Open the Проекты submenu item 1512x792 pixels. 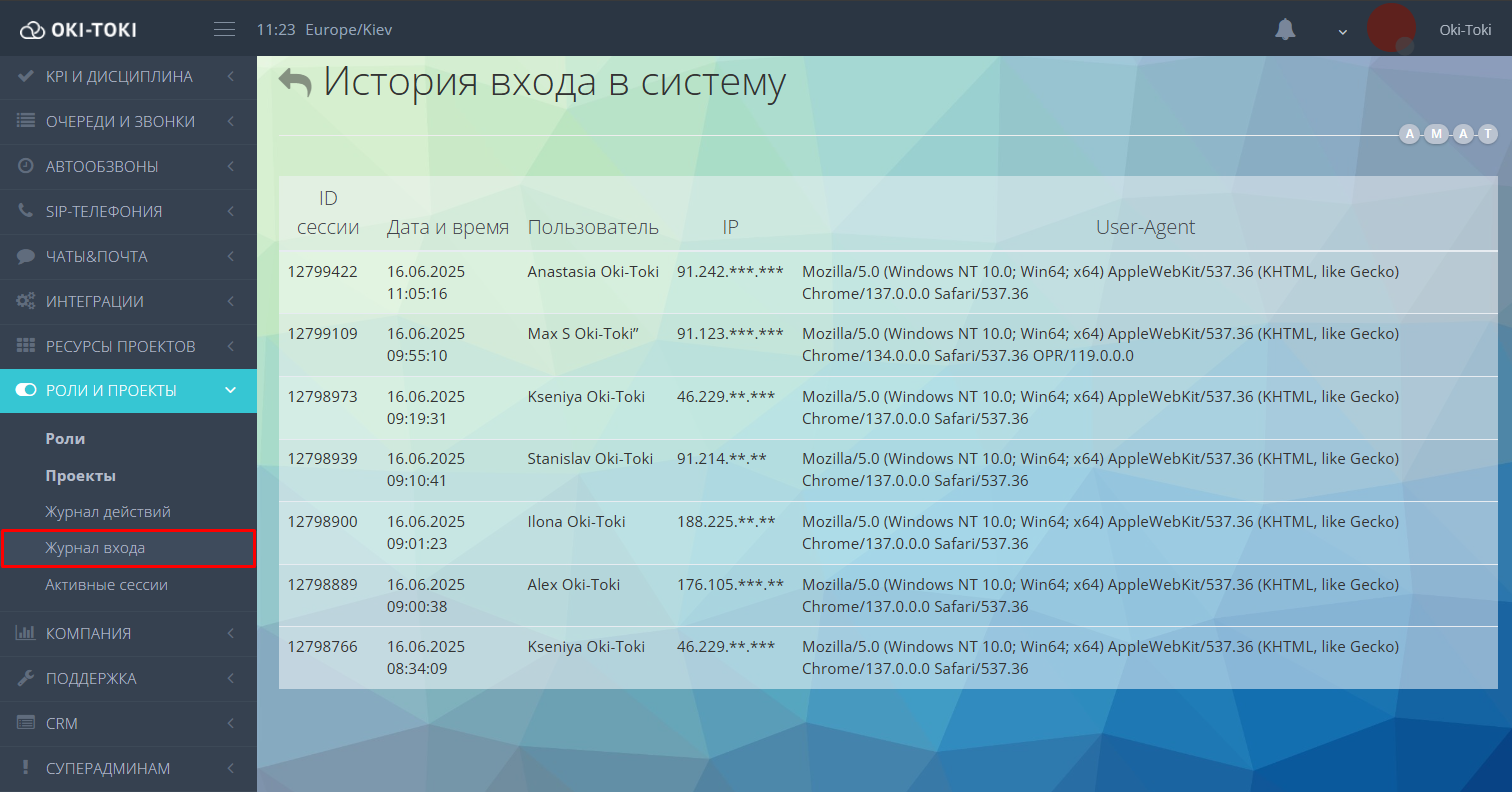[x=80, y=476]
